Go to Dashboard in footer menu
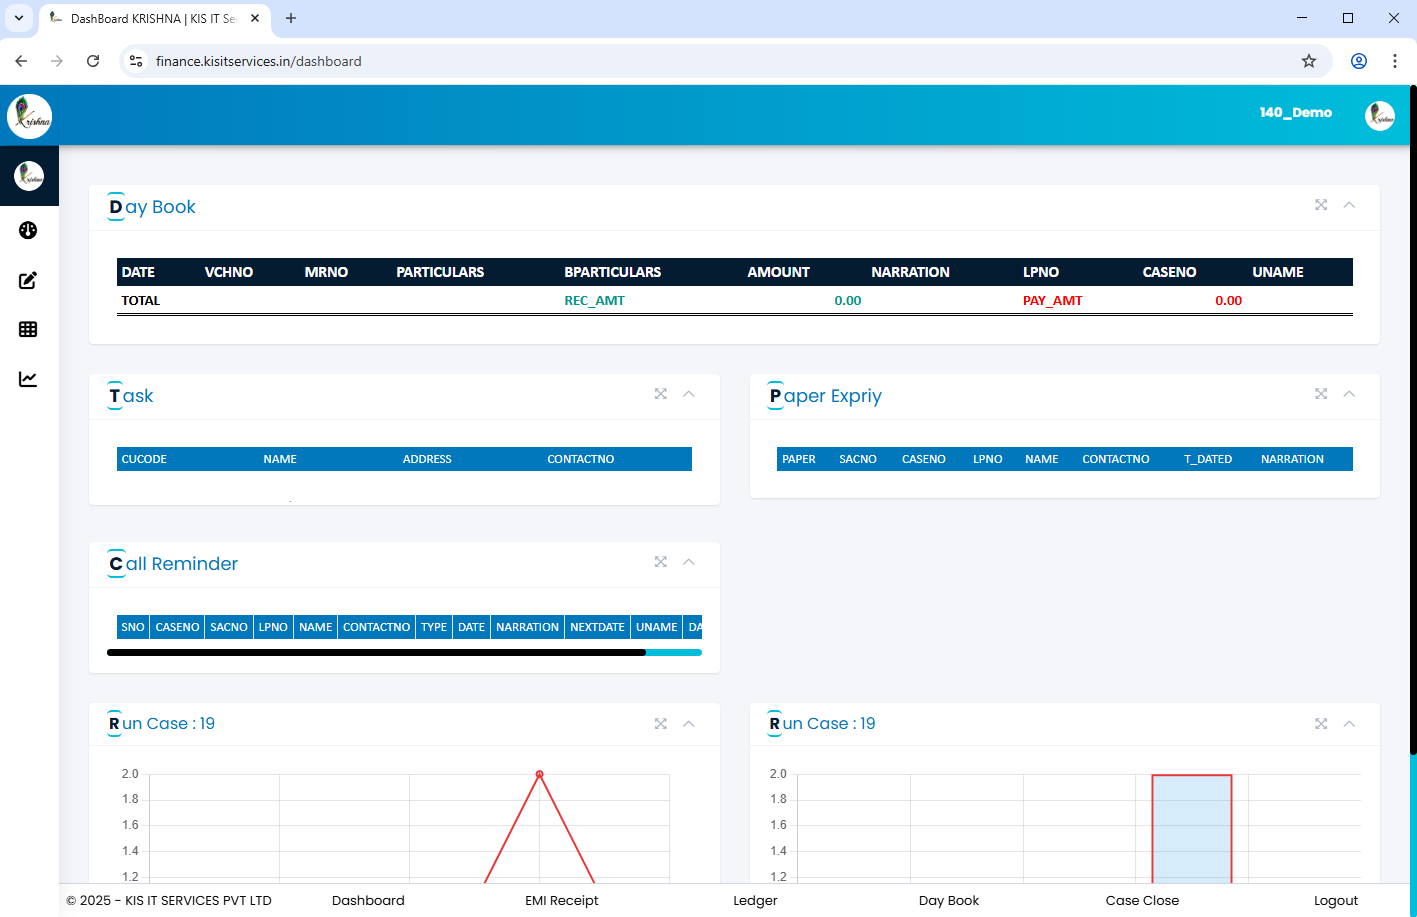This screenshot has width=1417, height=917. coord(368,901)
